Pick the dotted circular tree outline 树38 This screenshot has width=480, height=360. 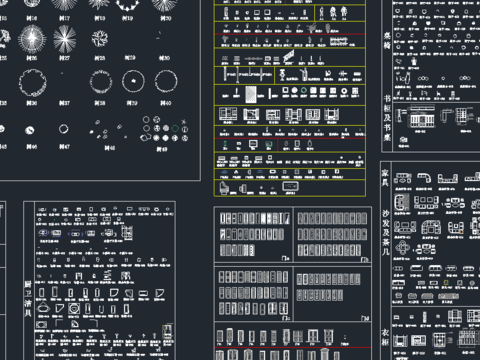[101, 81]
